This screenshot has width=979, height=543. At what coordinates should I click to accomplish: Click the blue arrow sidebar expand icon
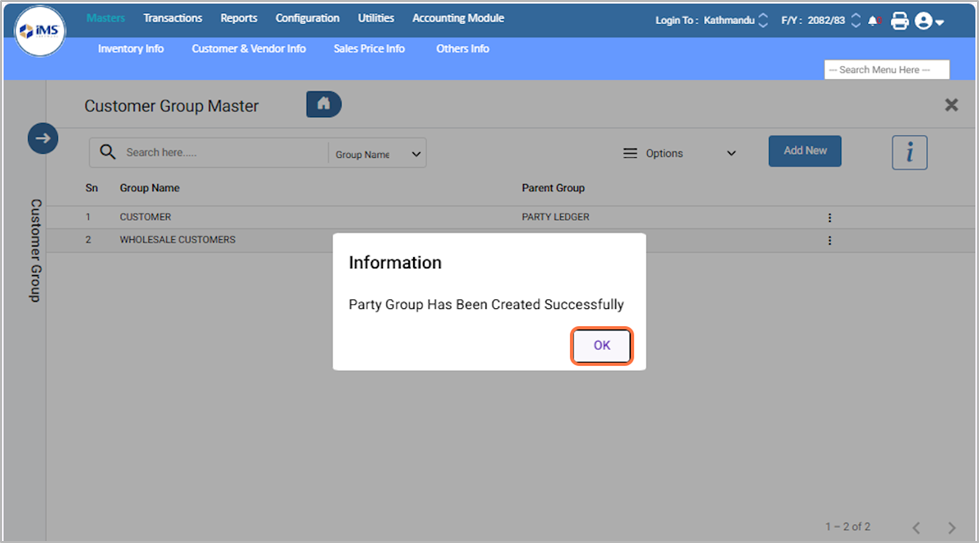(x=43, y=138)
